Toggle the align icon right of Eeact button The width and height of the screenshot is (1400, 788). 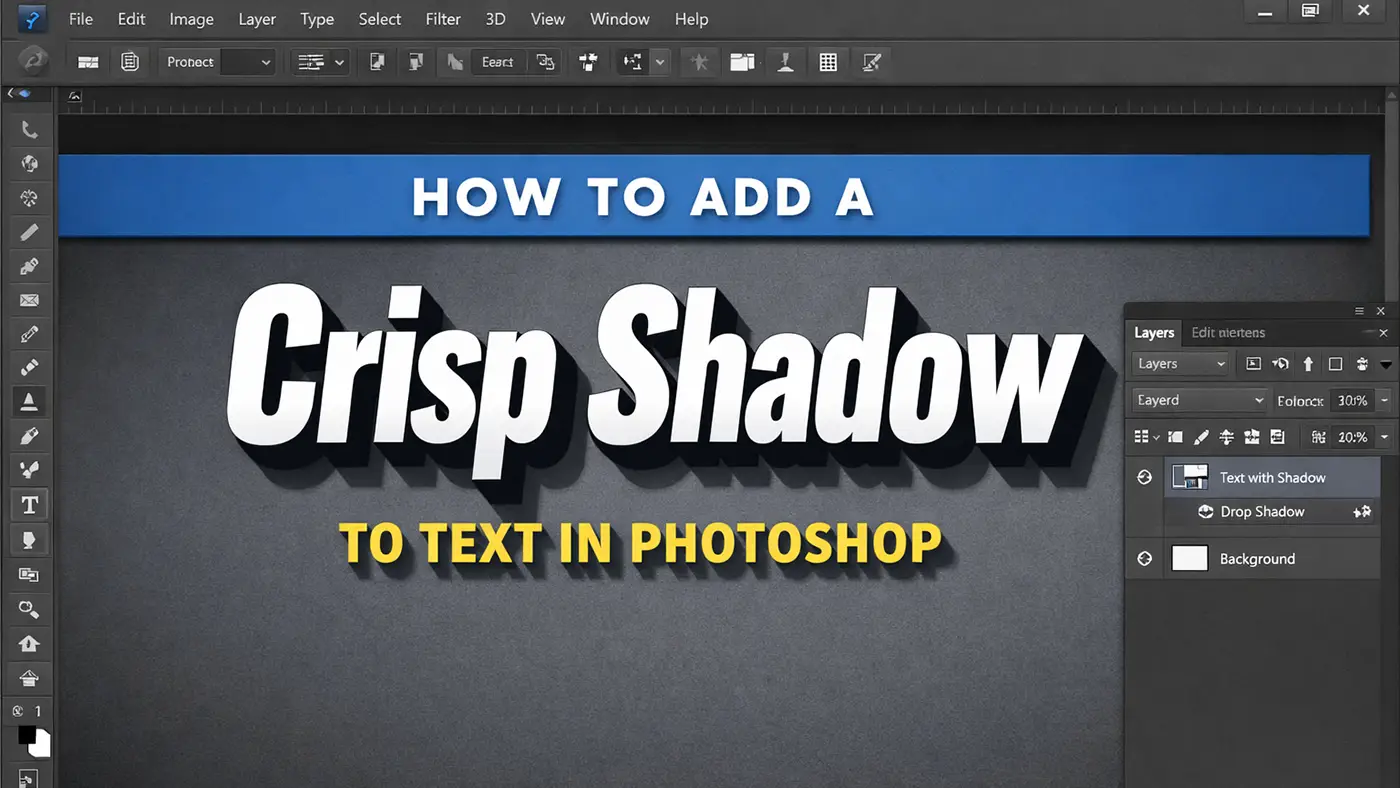coord(545,62)
